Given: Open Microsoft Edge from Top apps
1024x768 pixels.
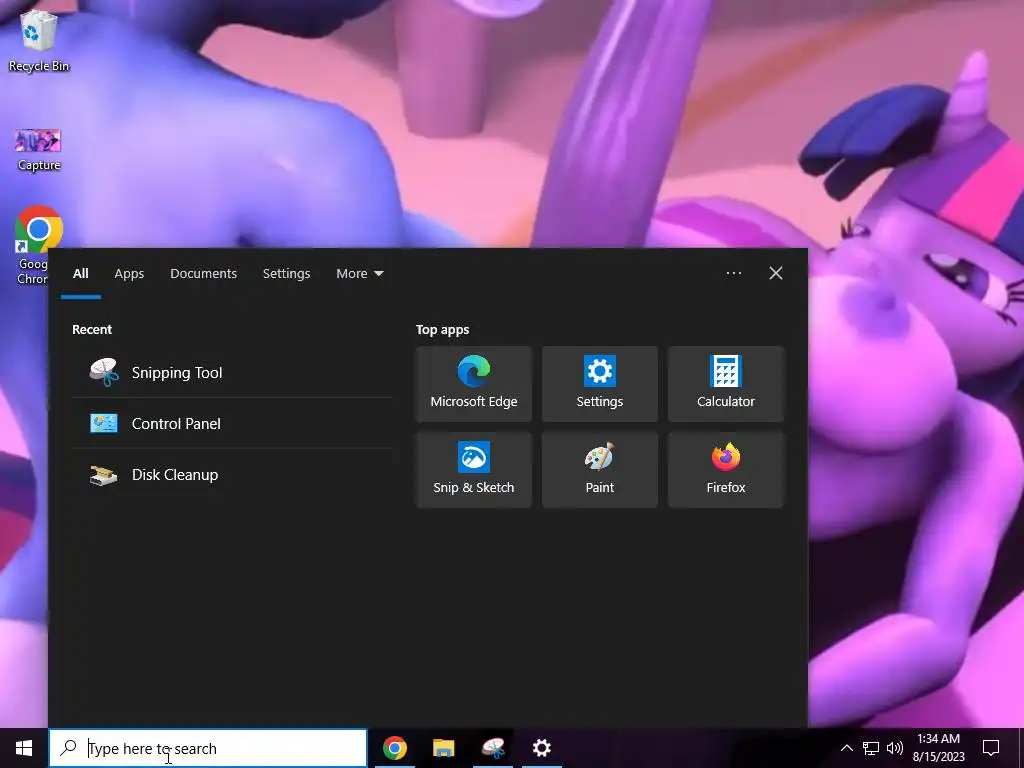Looking at the screenshot, I should pyautogui.click(x=473, y=384).
